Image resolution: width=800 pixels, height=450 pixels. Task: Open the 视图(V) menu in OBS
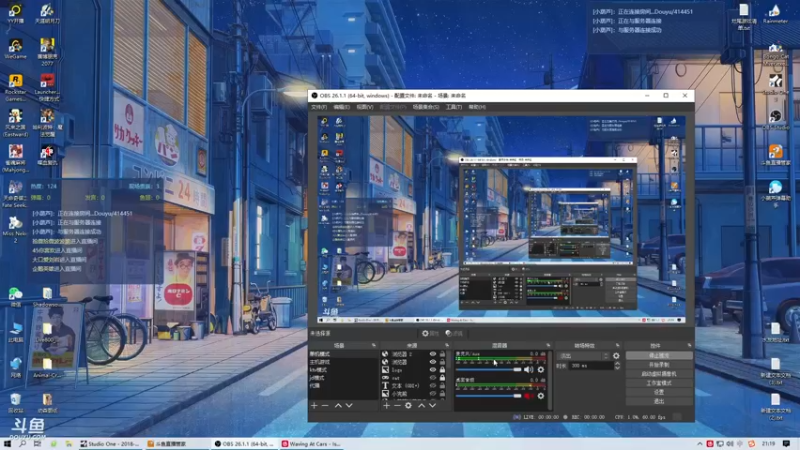coord(365,107)
